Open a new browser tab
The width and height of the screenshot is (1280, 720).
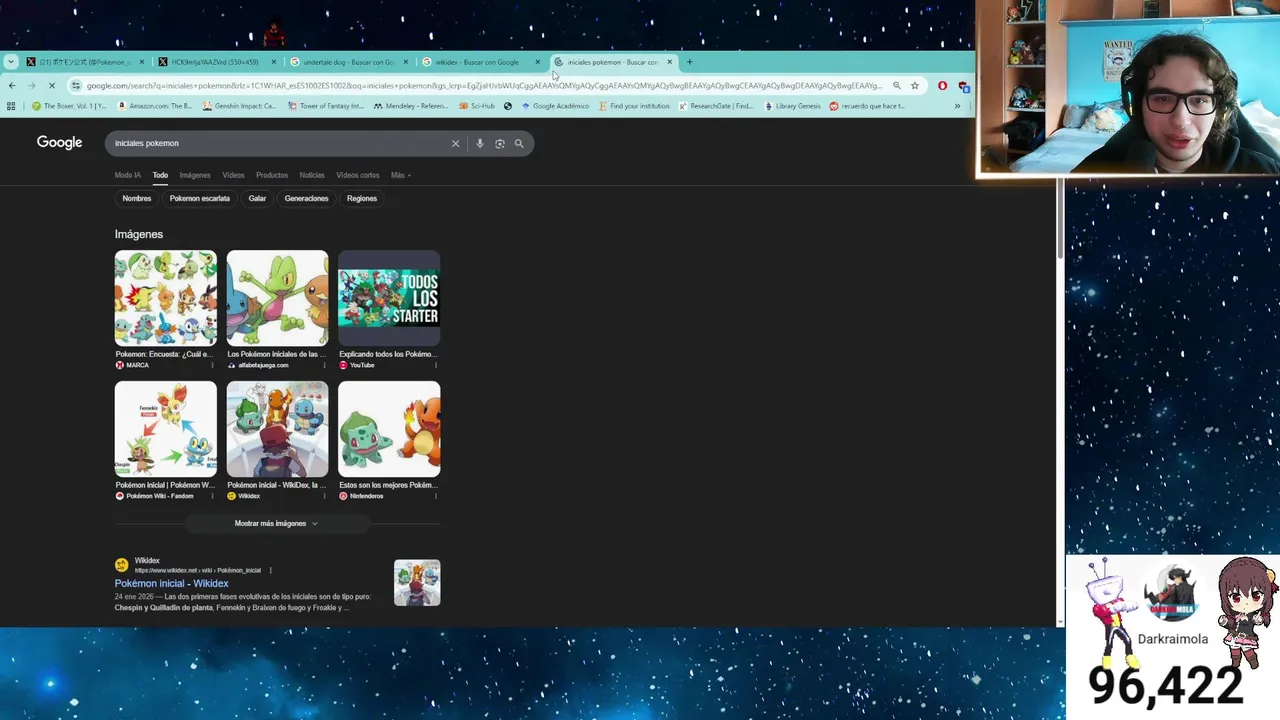[x=689, y=62]
